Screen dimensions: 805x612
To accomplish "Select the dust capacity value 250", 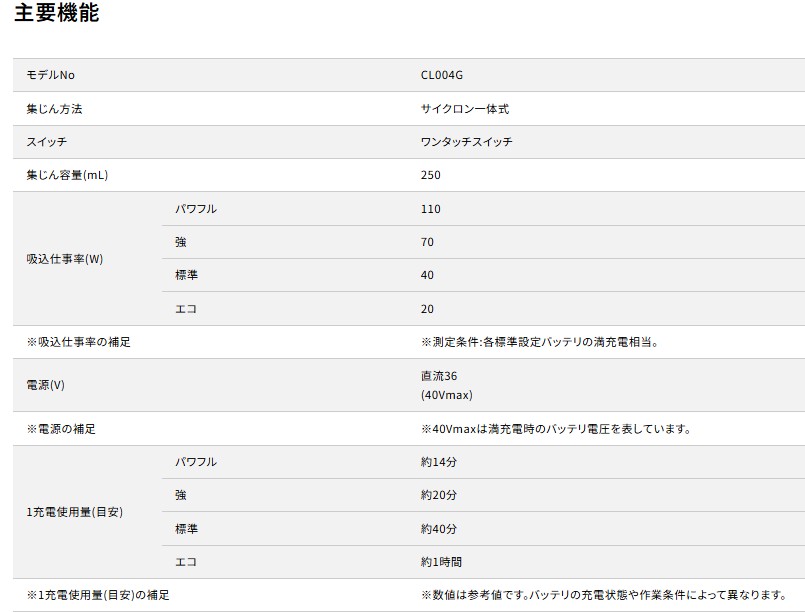I will [x=431, y=175].
